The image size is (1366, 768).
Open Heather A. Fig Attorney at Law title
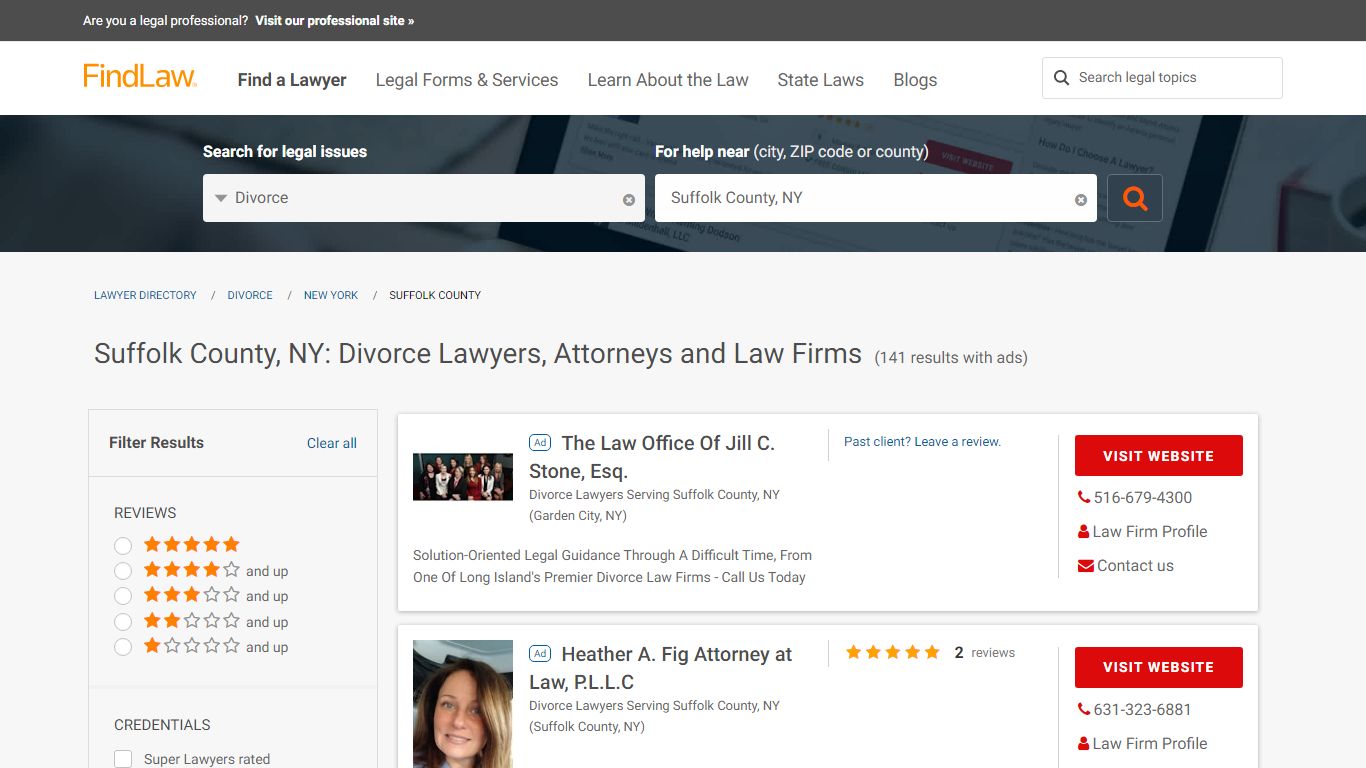tap(660, 668)
